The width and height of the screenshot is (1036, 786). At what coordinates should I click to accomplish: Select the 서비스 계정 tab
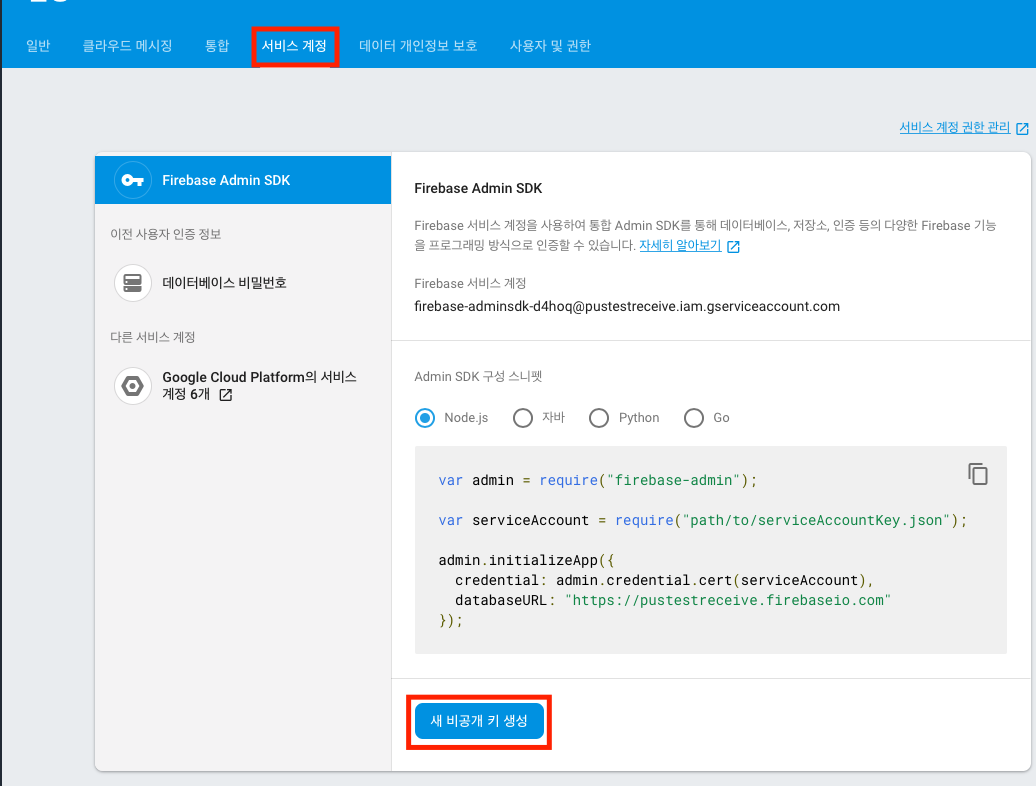coord(294,46)
